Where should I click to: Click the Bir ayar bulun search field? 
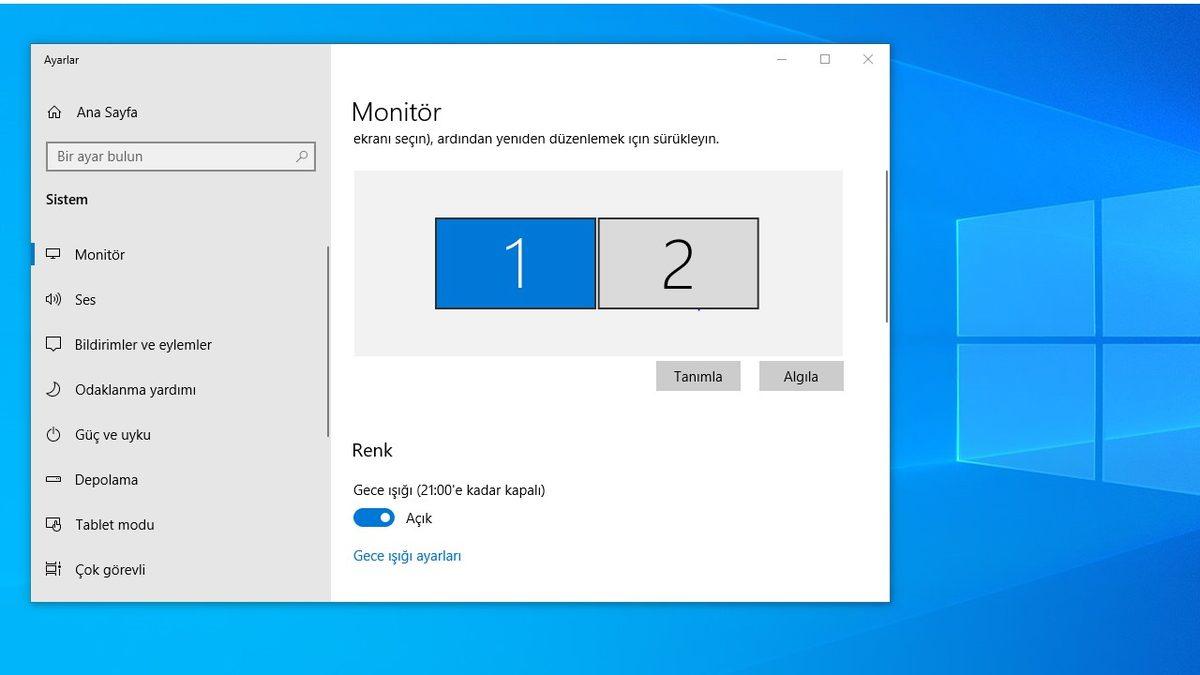(x=160, y=156)
